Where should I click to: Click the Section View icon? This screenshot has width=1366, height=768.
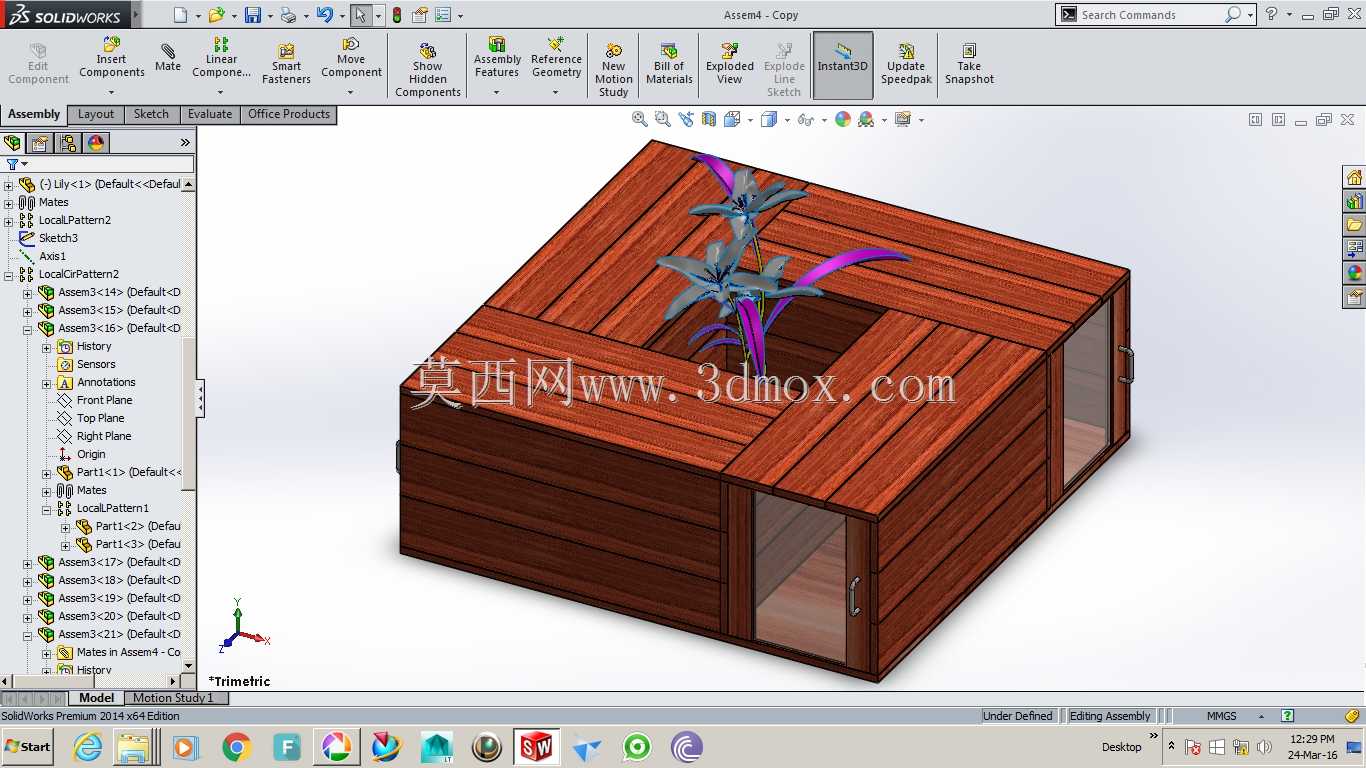(709, 119)
